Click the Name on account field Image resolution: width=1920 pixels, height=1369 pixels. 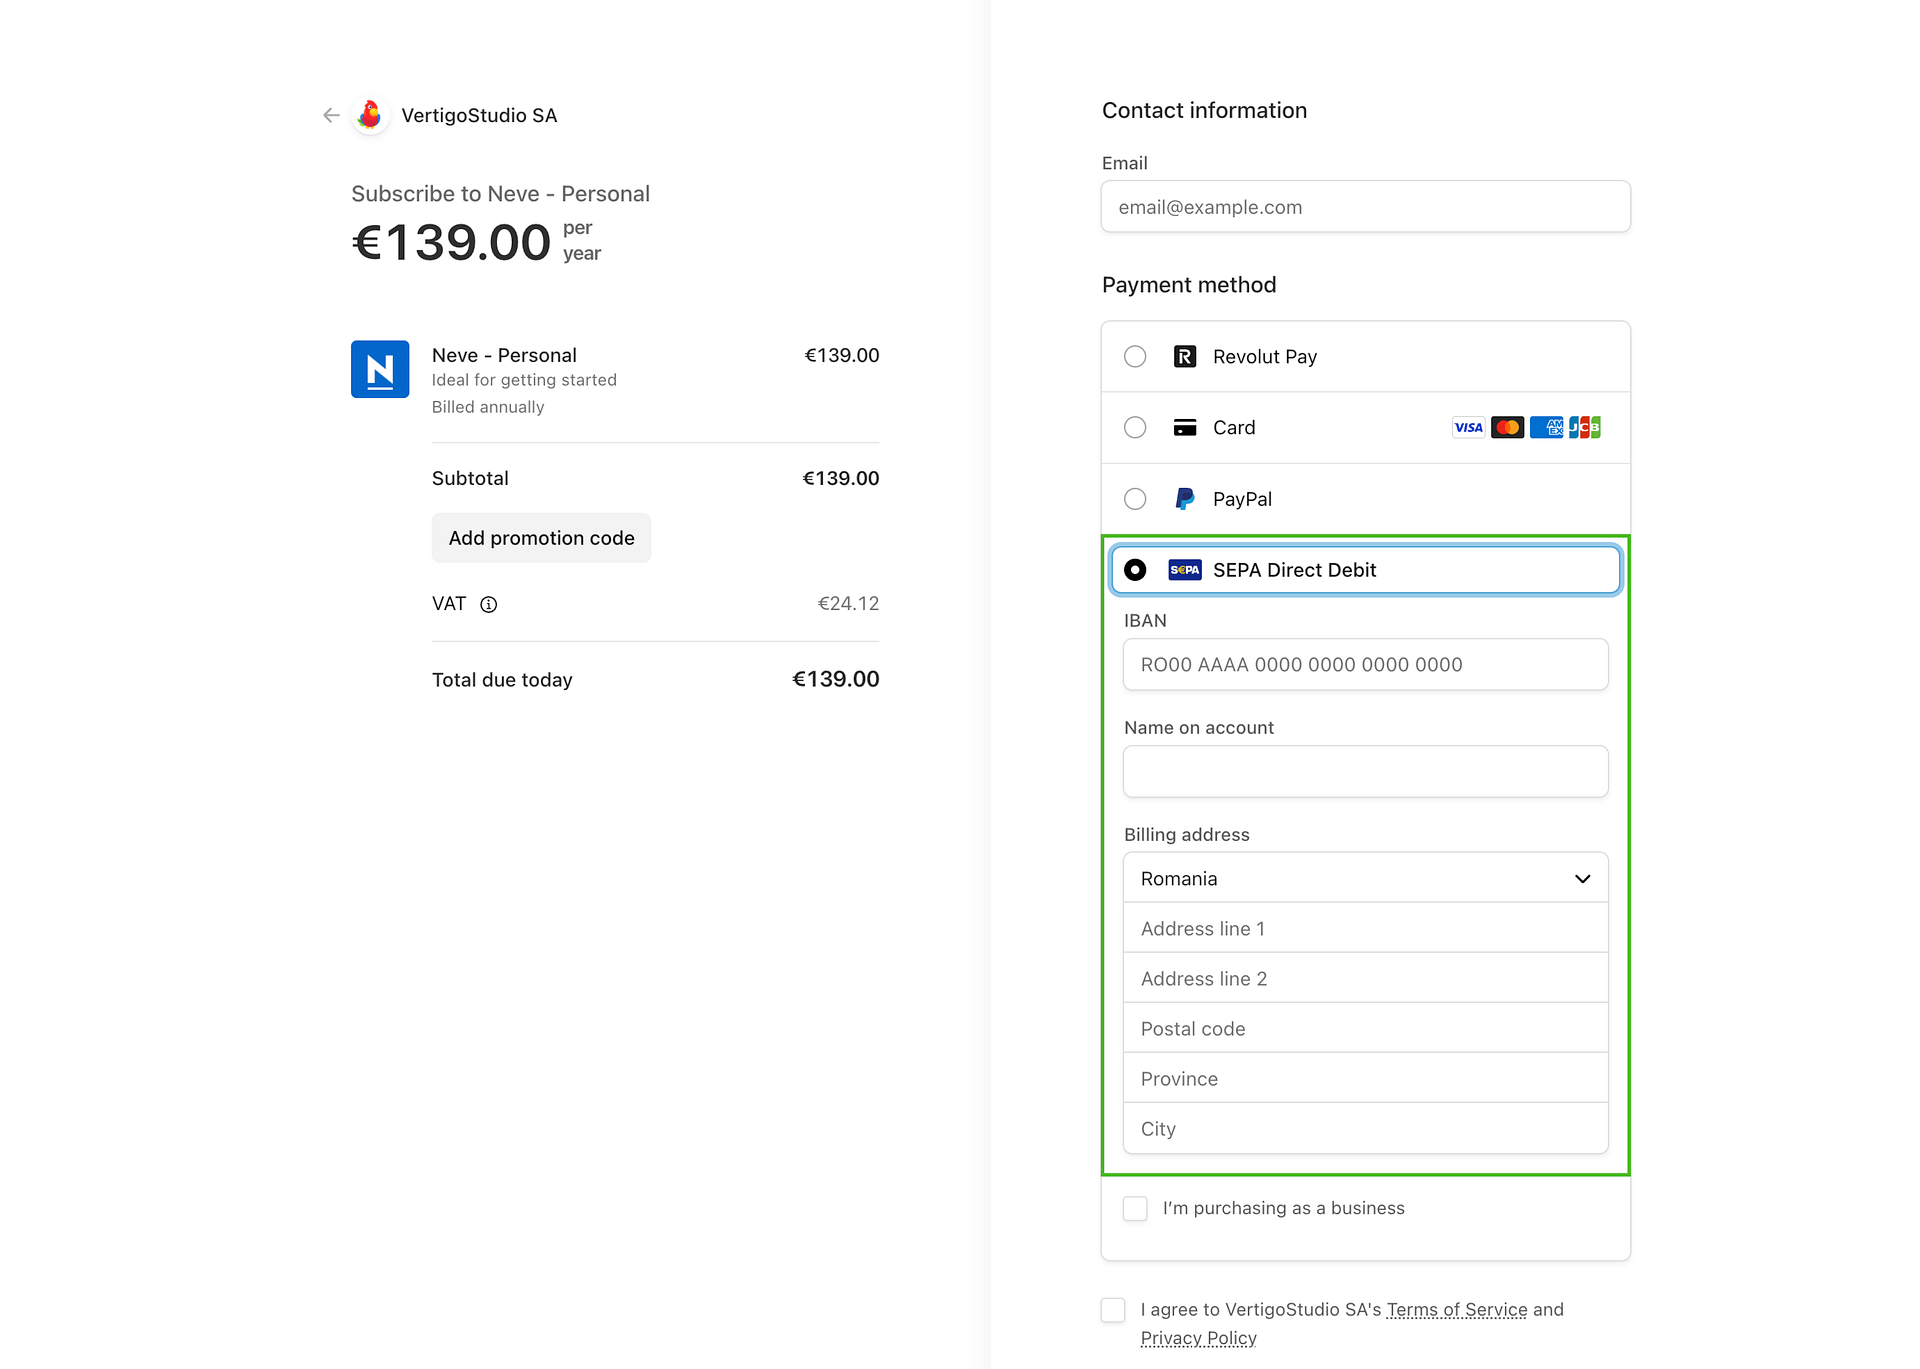coord(1365,772)
